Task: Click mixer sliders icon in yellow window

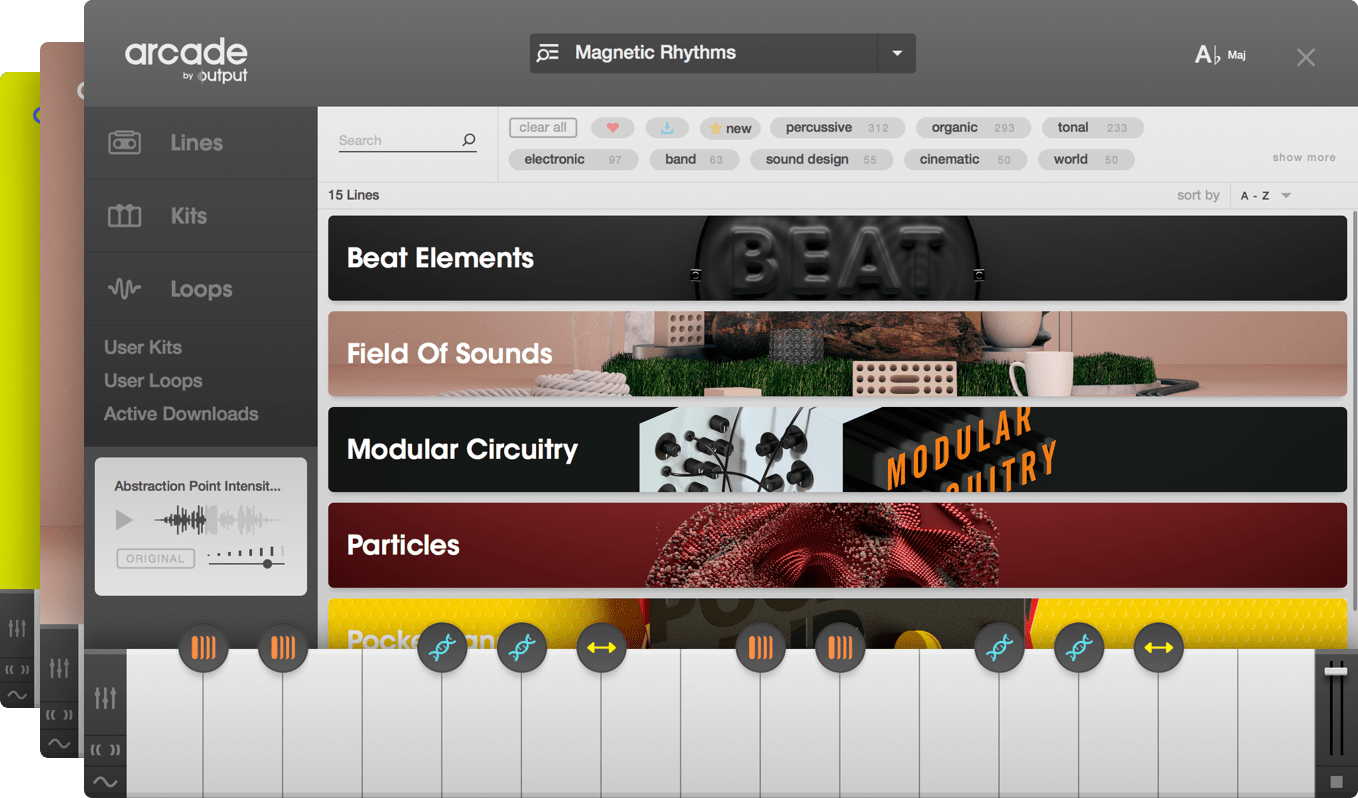Action: coord(17,628)
